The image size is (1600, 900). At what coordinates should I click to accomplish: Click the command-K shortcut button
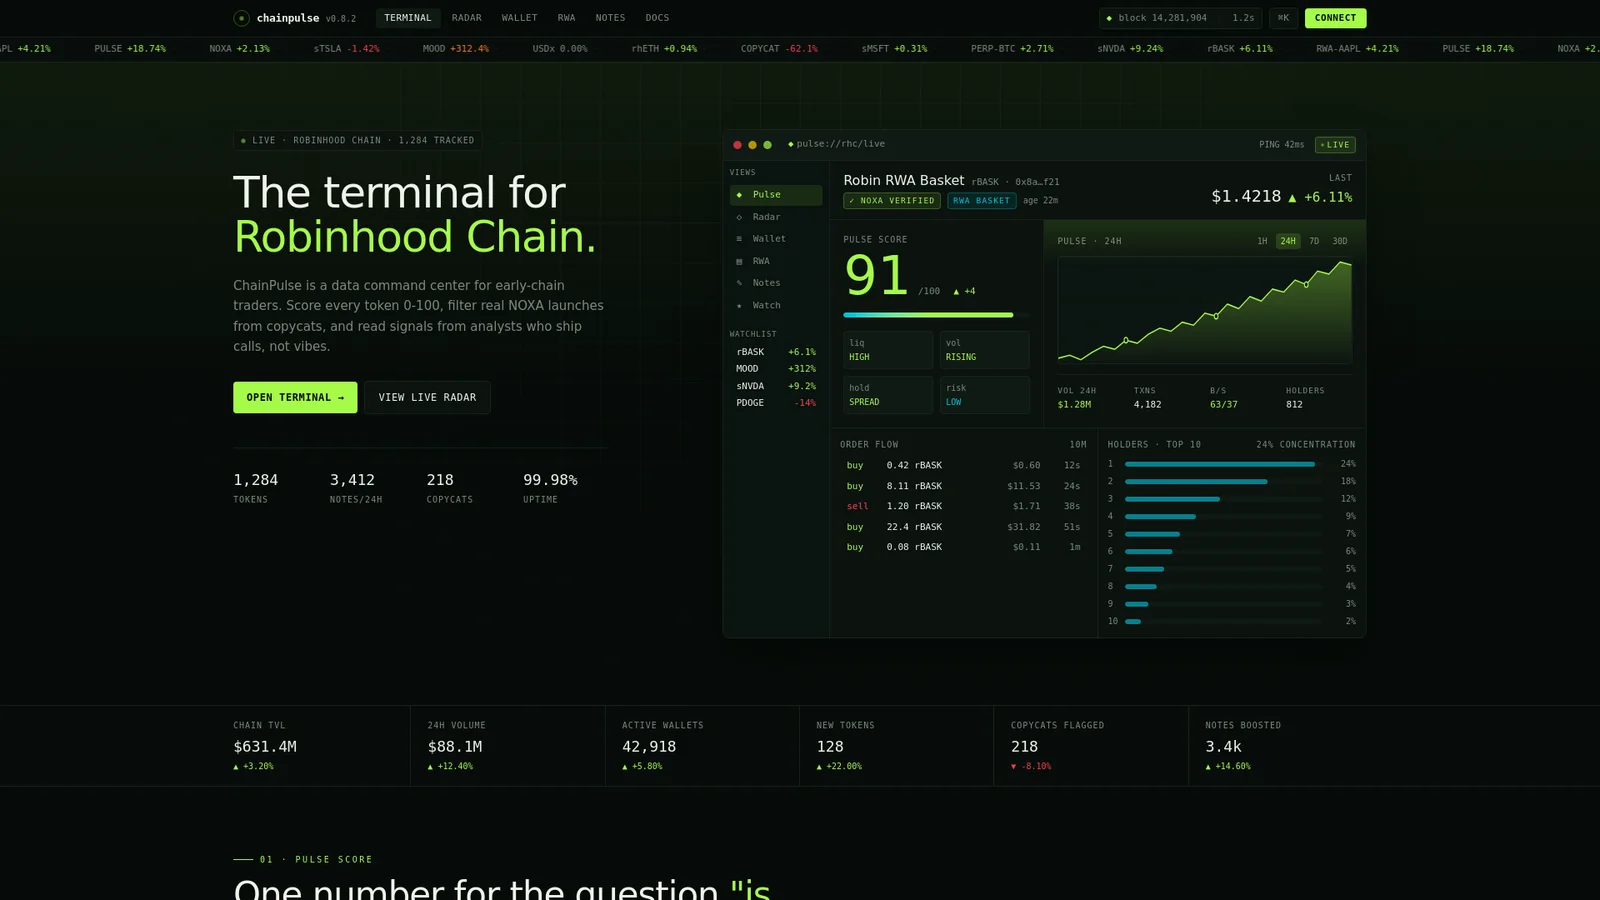[1283, 18]
